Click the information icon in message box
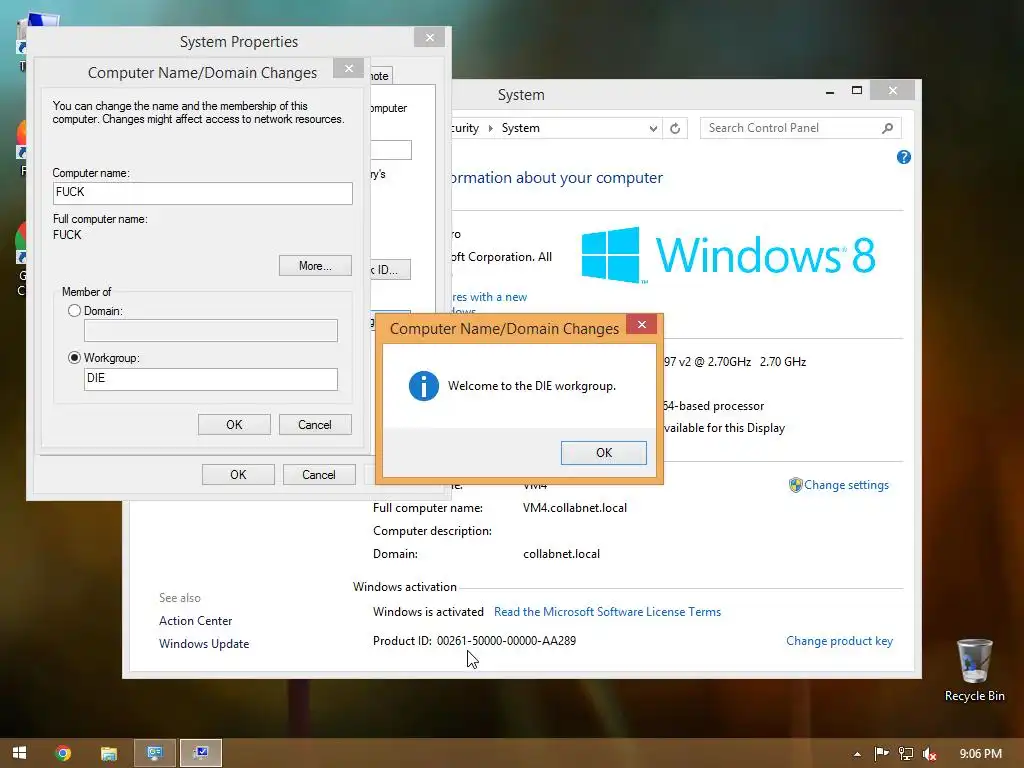 (x=423, y=386)
